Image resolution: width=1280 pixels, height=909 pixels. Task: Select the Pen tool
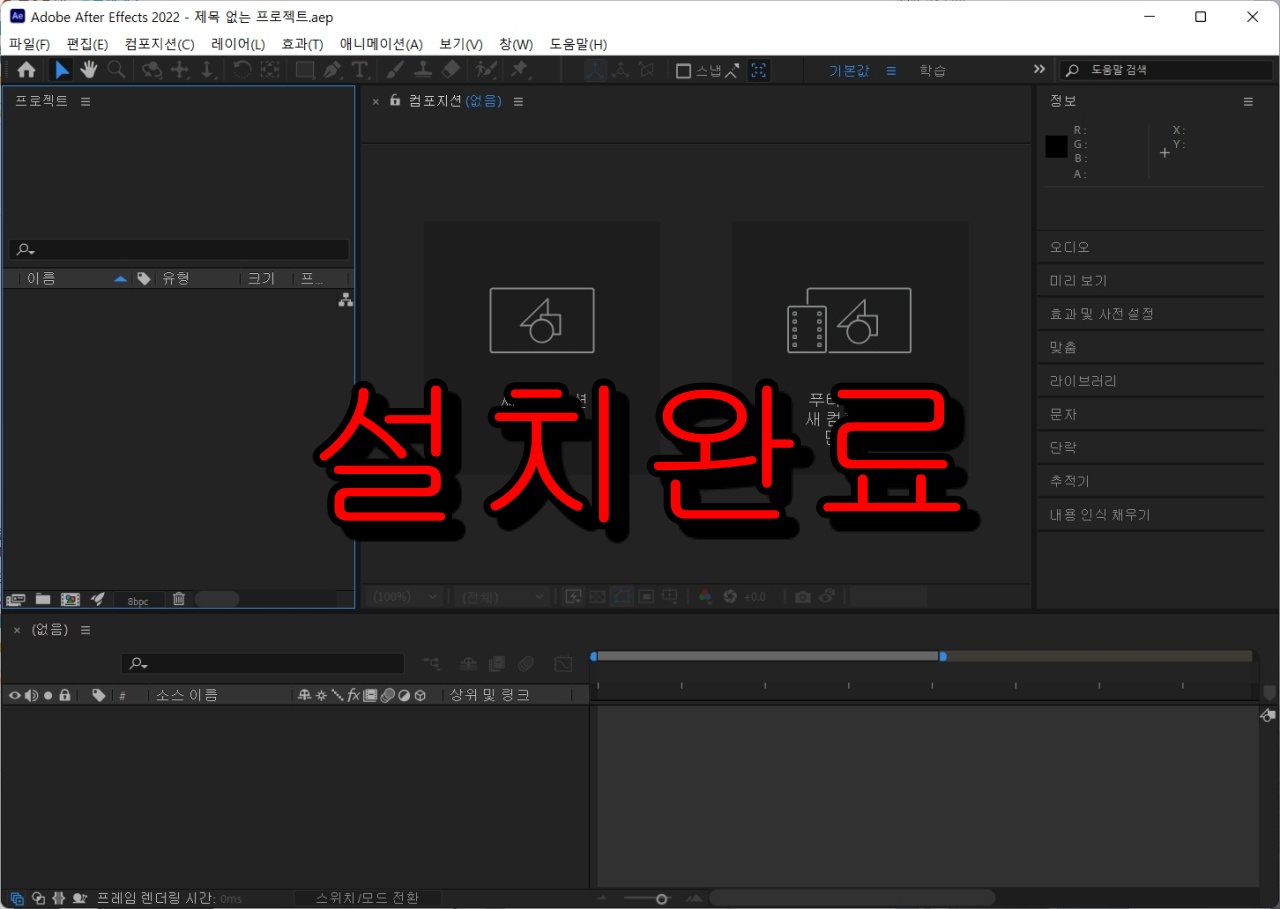(332, 70)
